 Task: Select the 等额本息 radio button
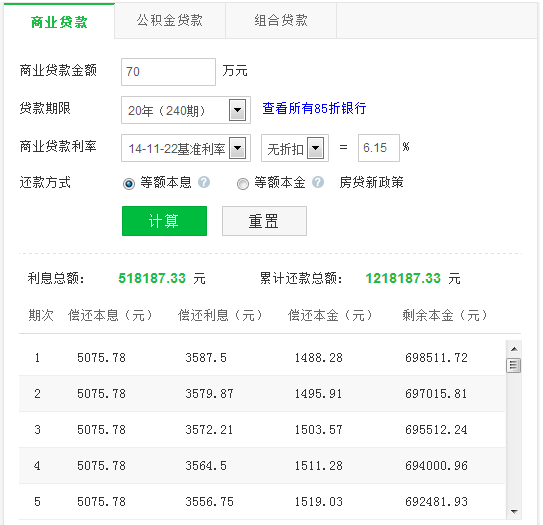pos(129,184)
